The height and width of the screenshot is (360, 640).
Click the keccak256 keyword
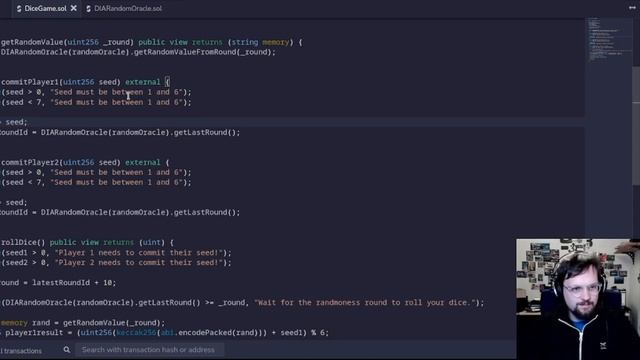136,333
